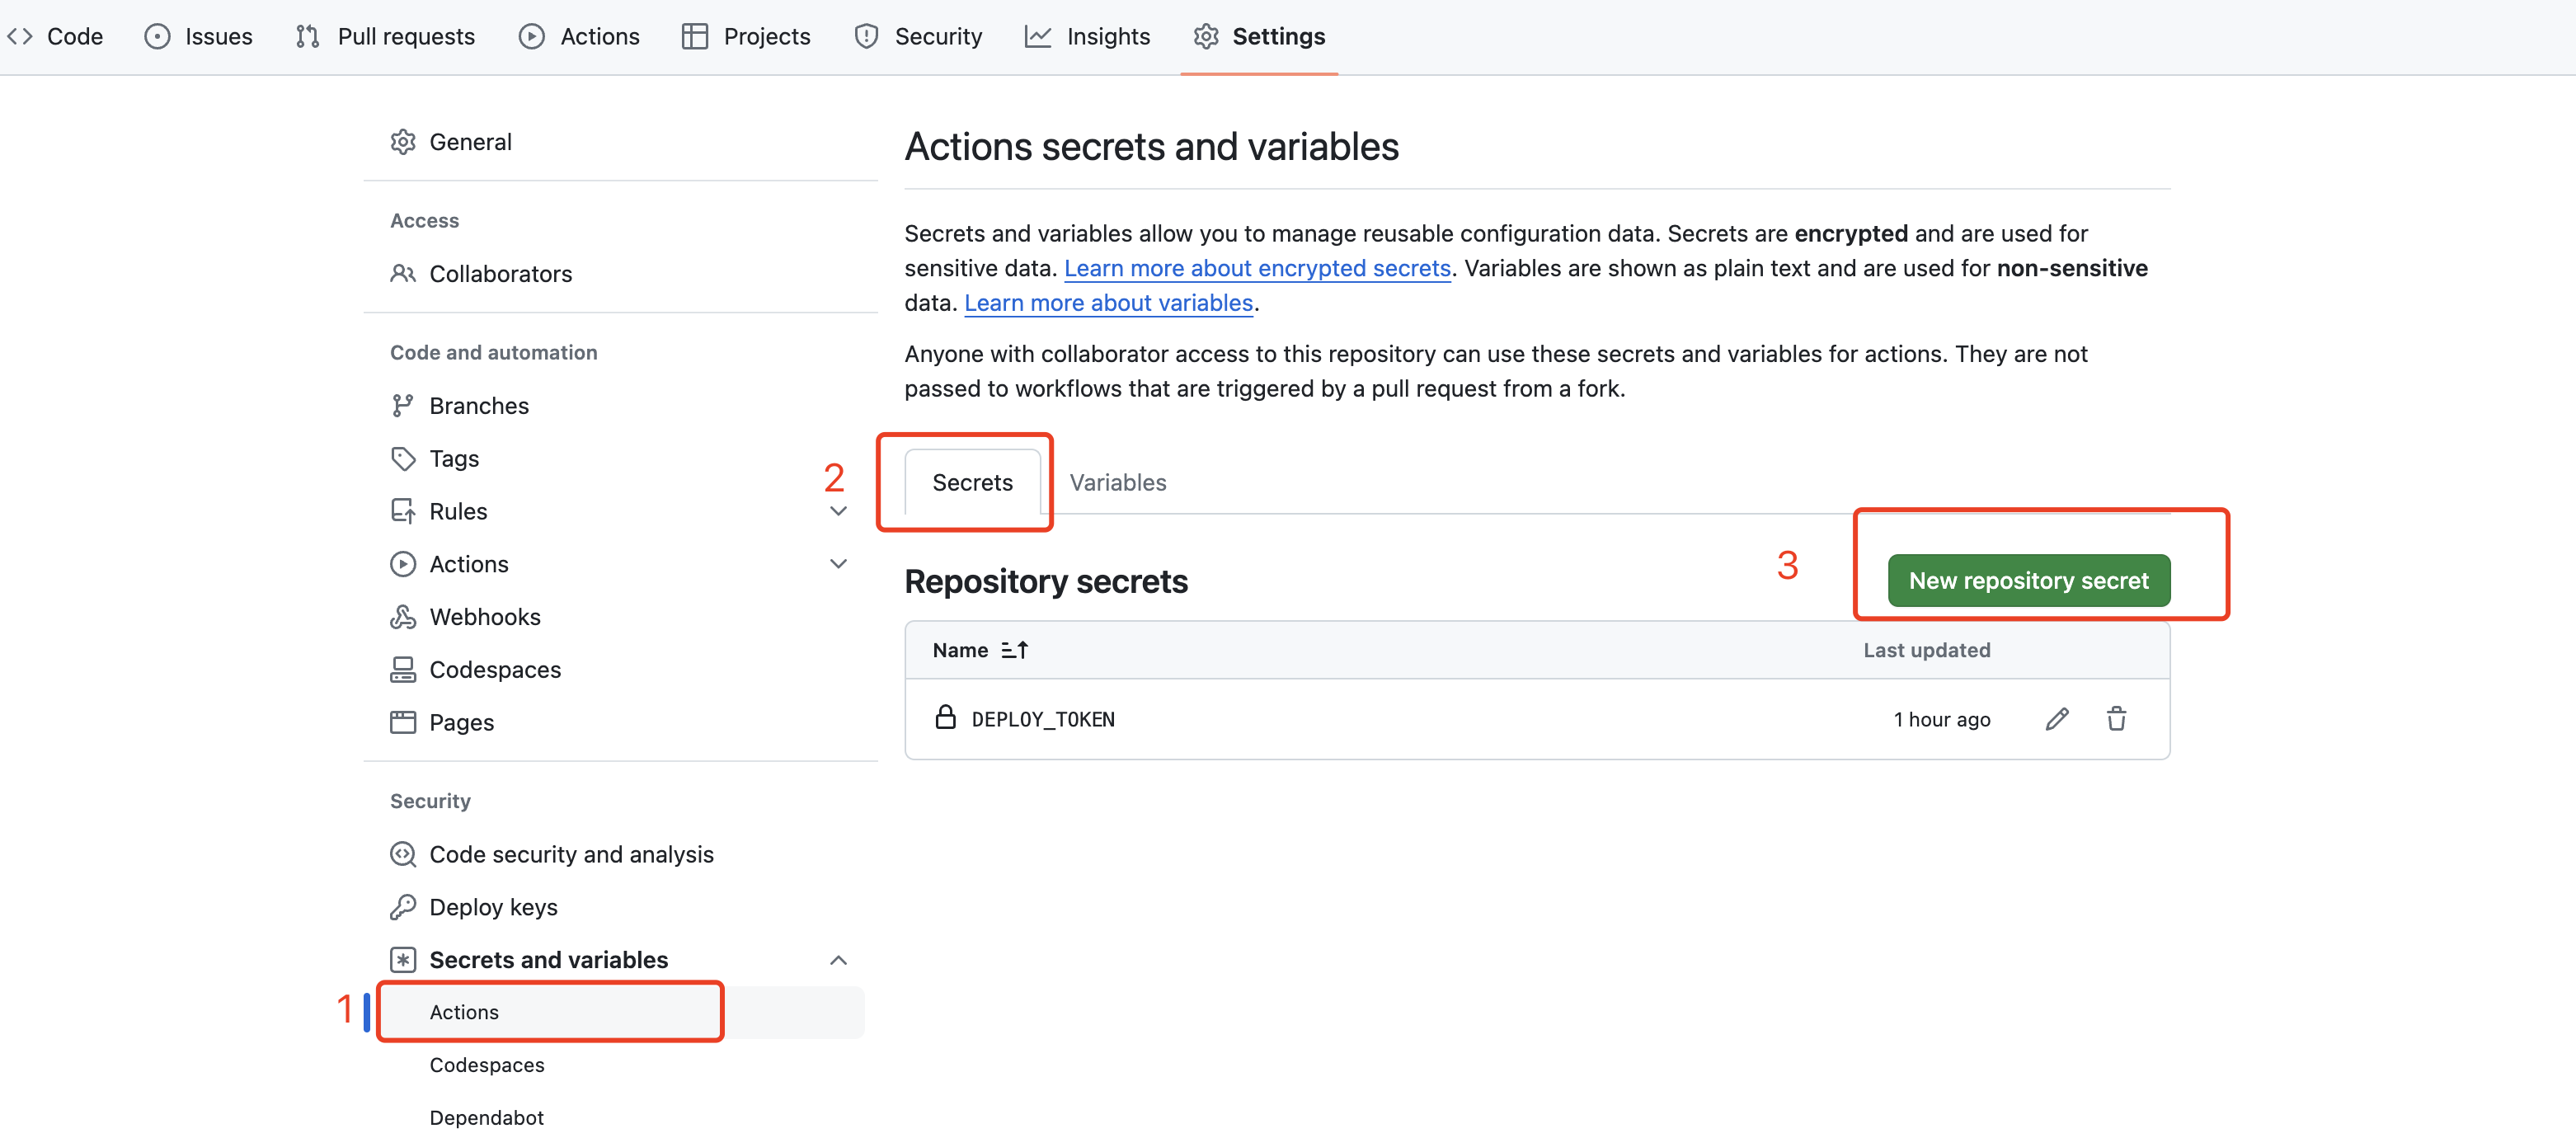Switch to the Variables tab

pos(1117,482)
